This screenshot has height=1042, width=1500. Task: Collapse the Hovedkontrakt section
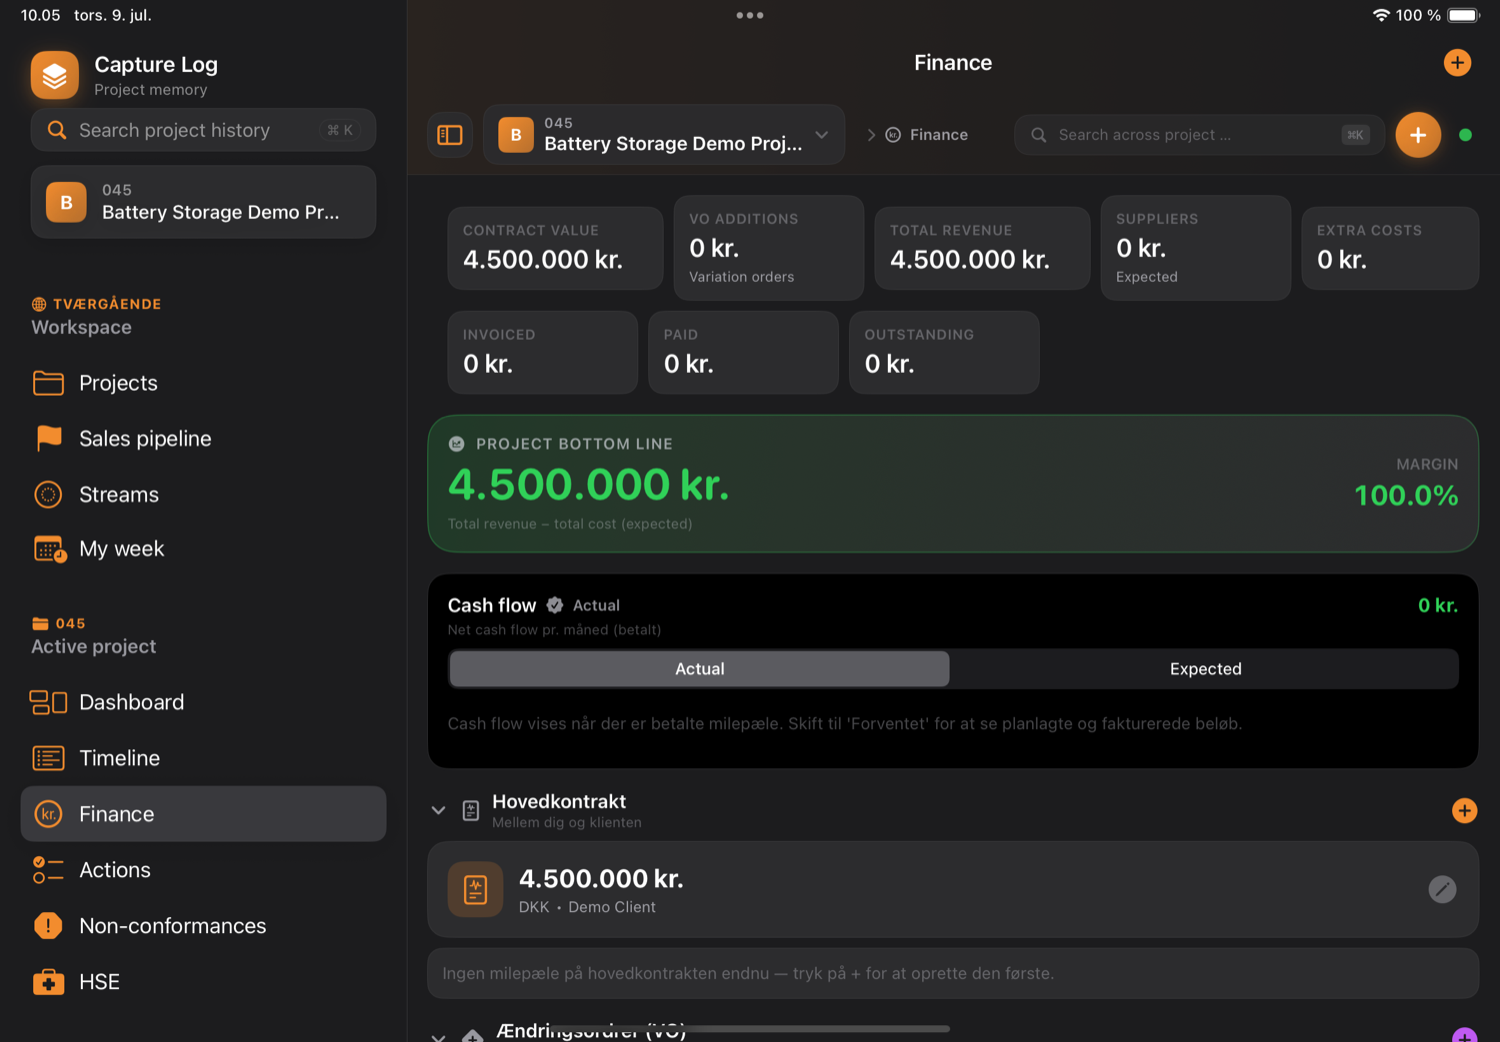438,811
